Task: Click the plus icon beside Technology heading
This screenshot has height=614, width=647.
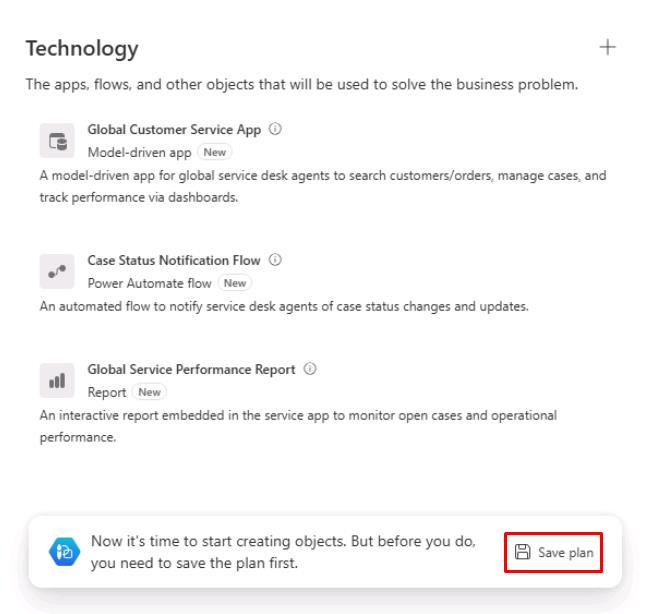Action: 607,47
